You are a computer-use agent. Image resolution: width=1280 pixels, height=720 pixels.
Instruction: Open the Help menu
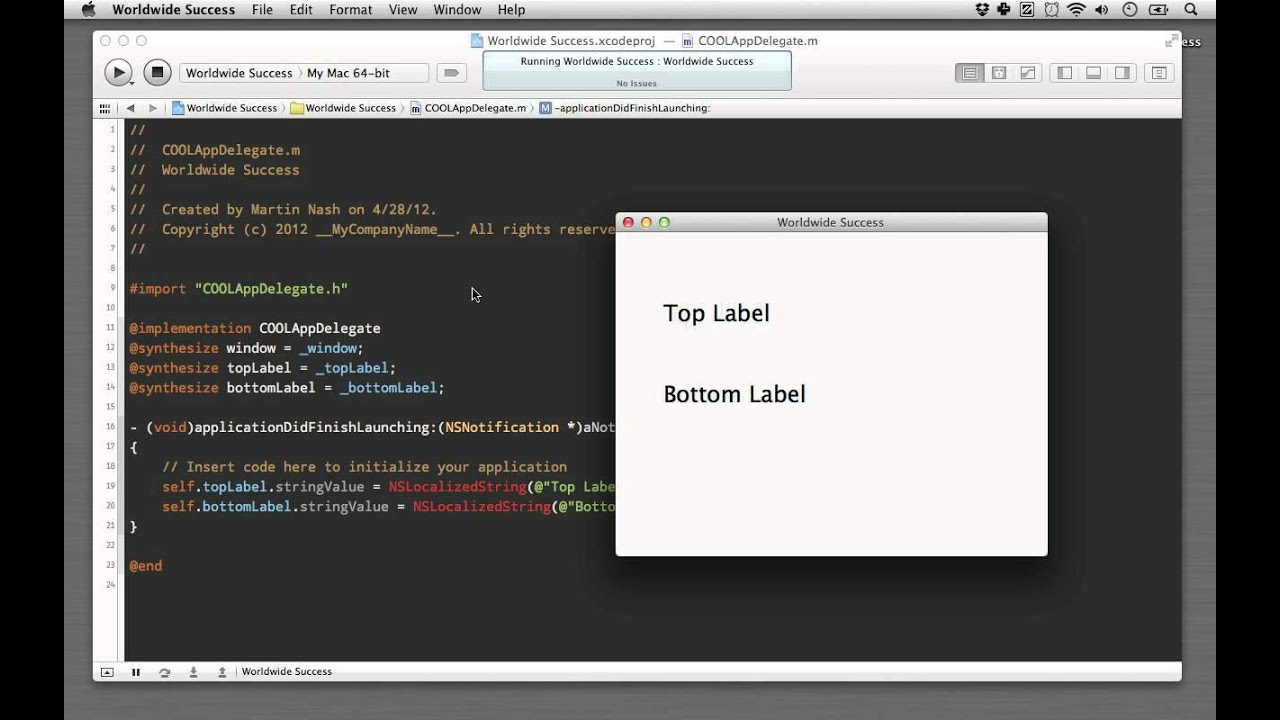511,9
